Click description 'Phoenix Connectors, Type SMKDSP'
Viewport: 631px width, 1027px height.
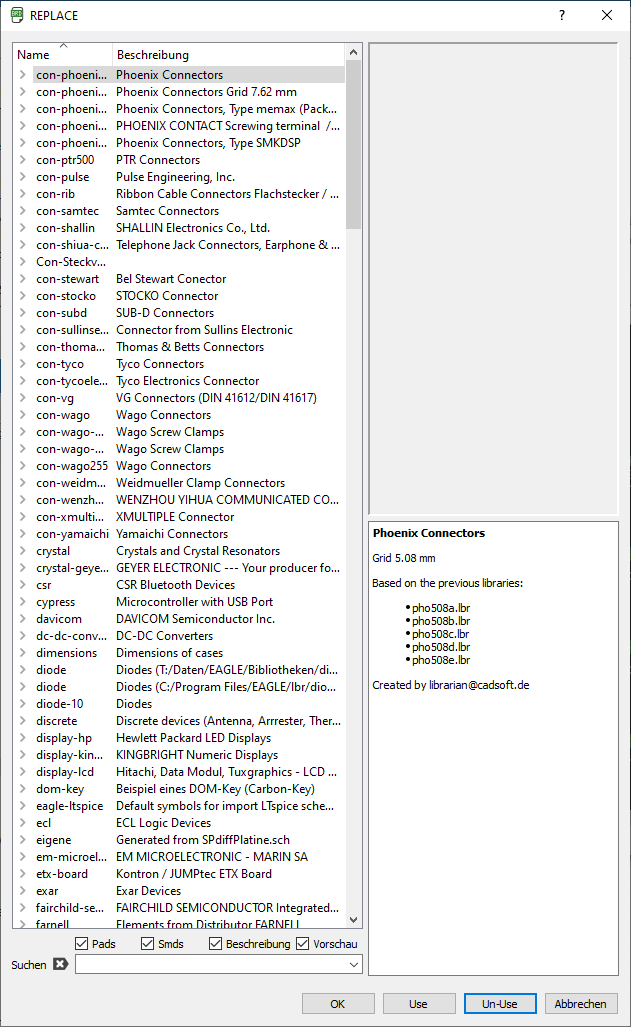[208, 143]
